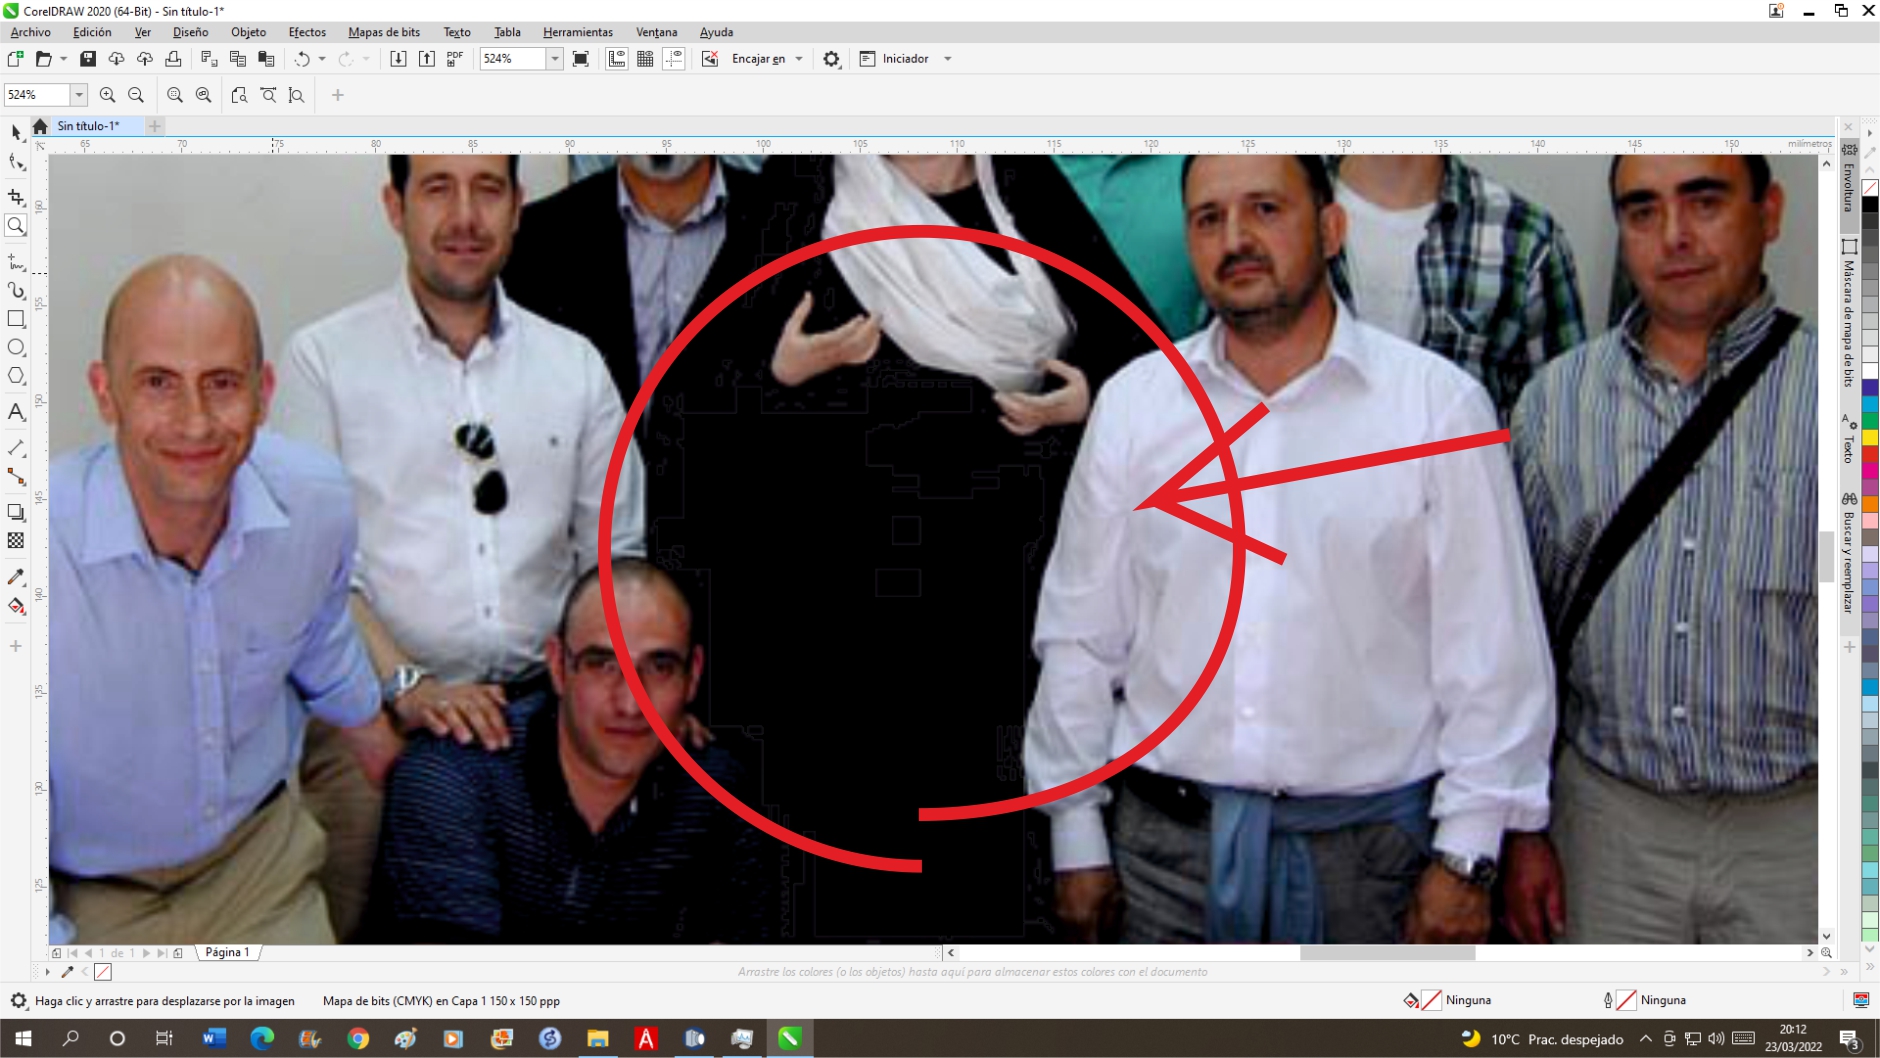This screenshot has height=1058, width=1880.
Task: Click the Zoom In magnifier button
Action: pos(108,95)
